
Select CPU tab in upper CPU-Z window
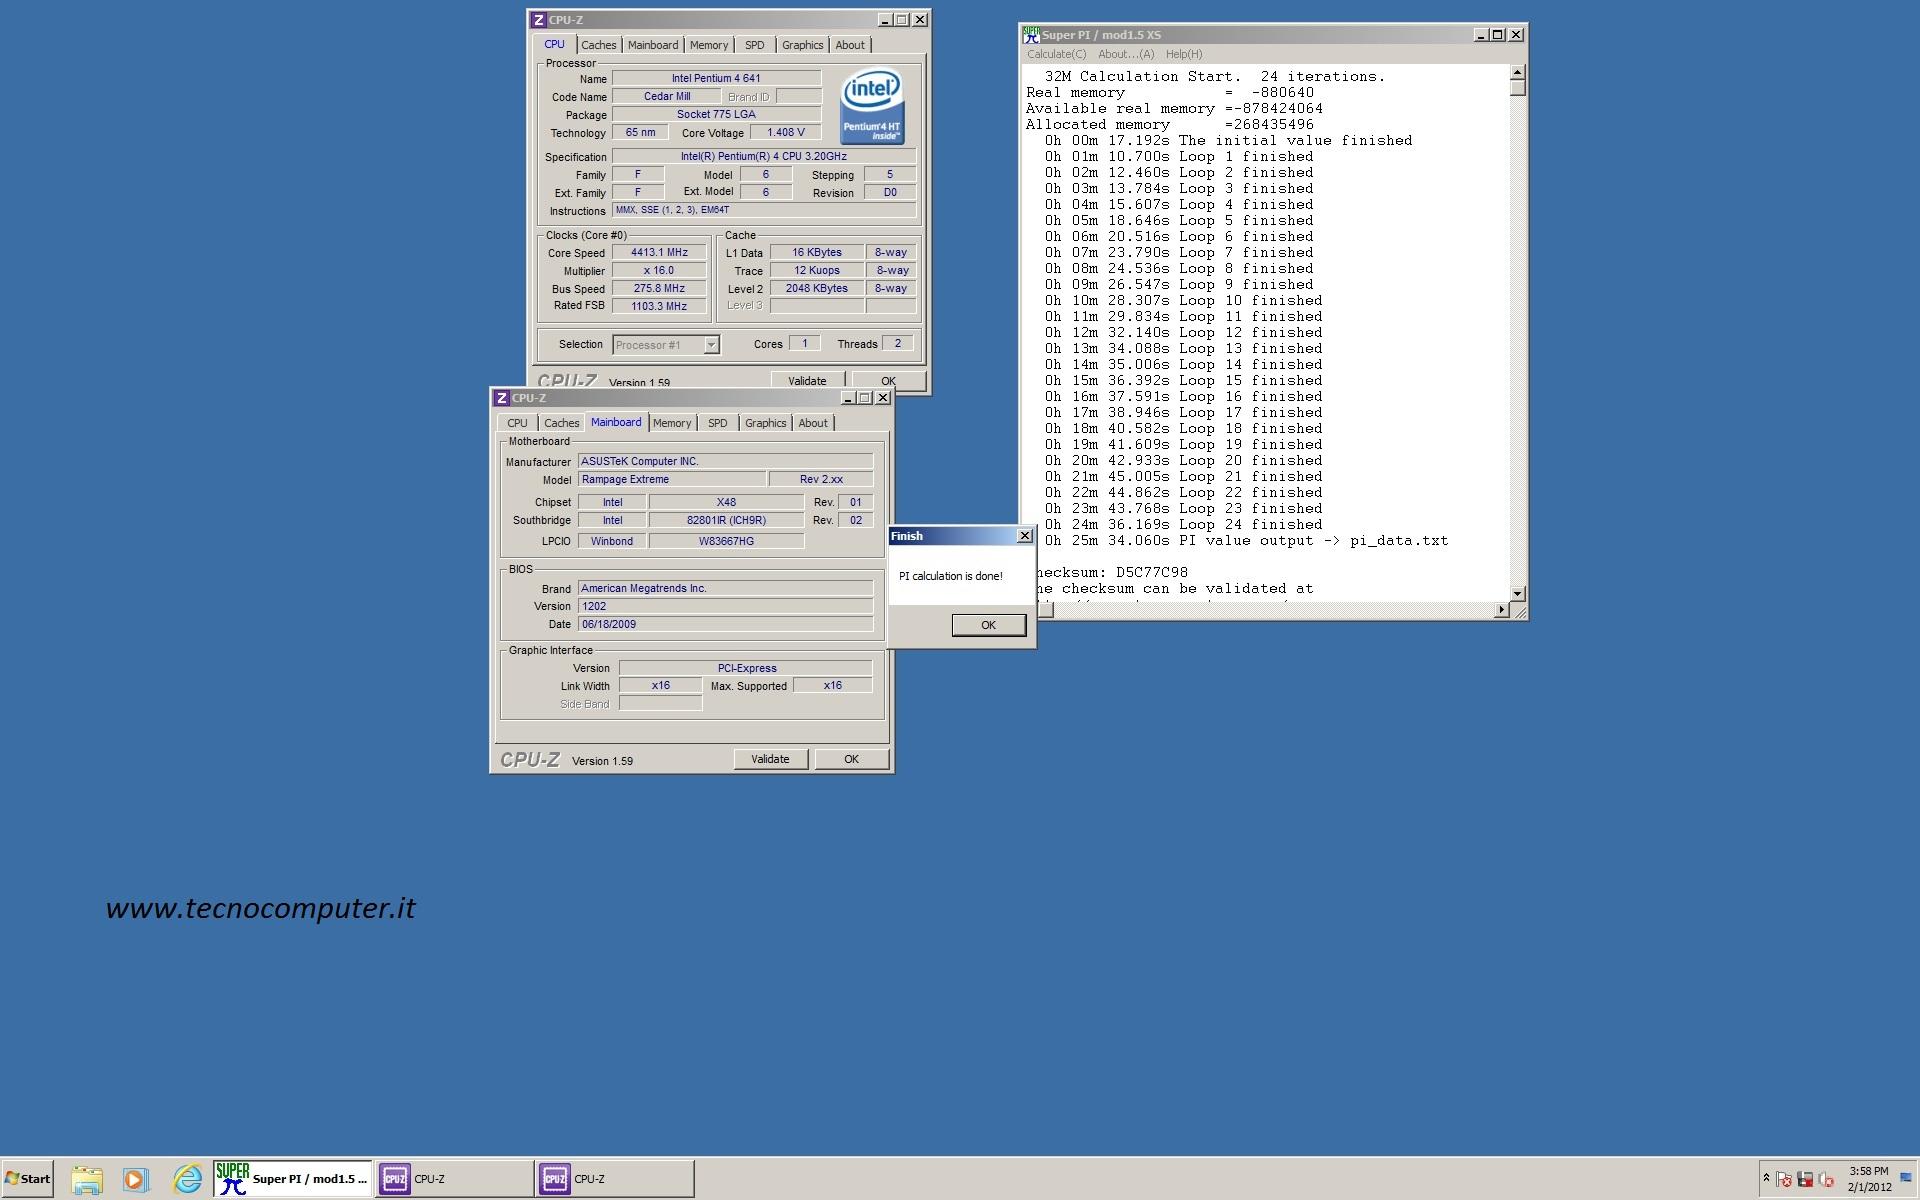pyautogui.click(x=555, y=44)
